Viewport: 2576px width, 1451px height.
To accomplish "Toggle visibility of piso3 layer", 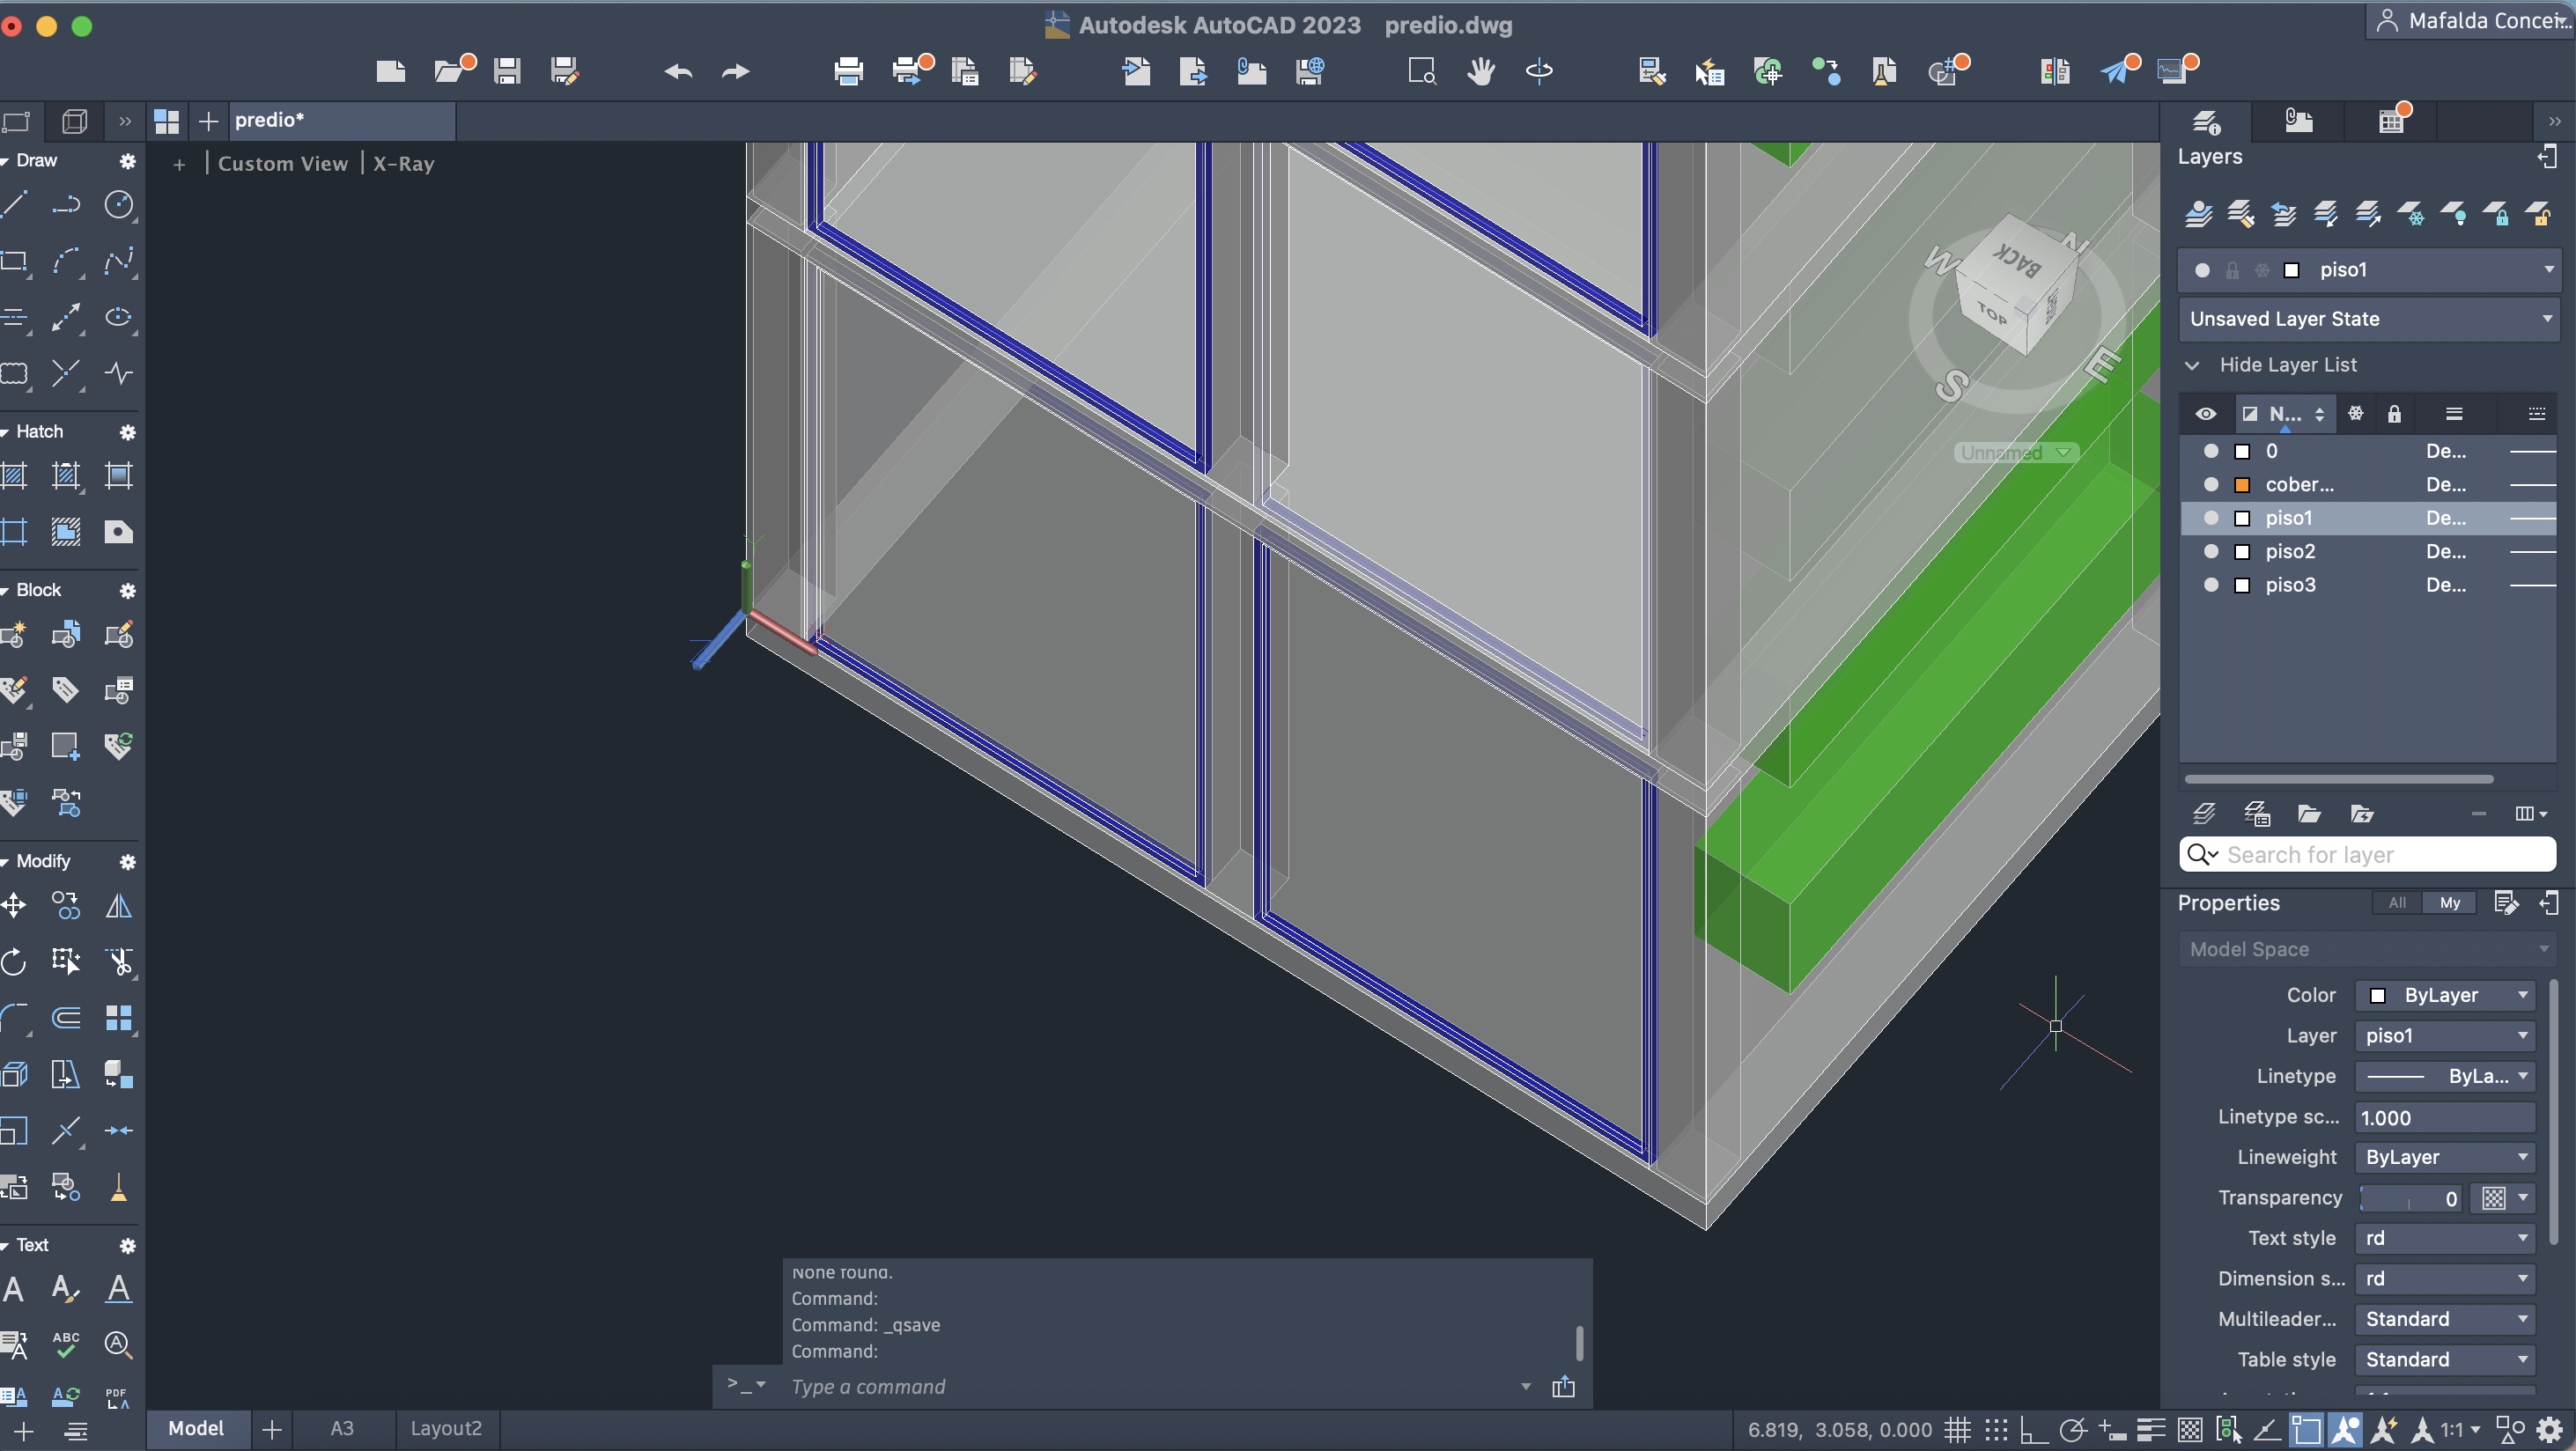I will (x=2211, y=585).
